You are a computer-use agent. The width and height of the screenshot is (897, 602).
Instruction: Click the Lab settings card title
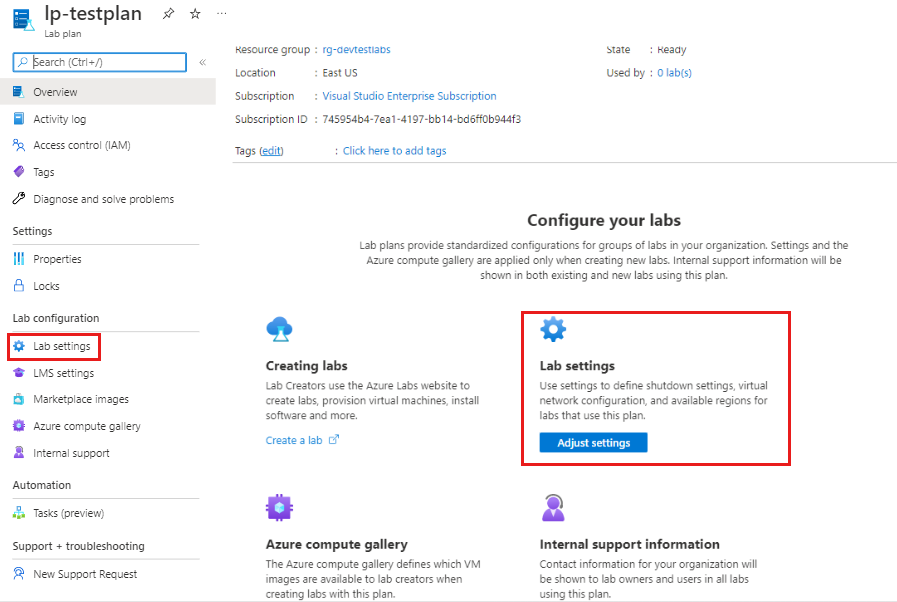[577, 366]
